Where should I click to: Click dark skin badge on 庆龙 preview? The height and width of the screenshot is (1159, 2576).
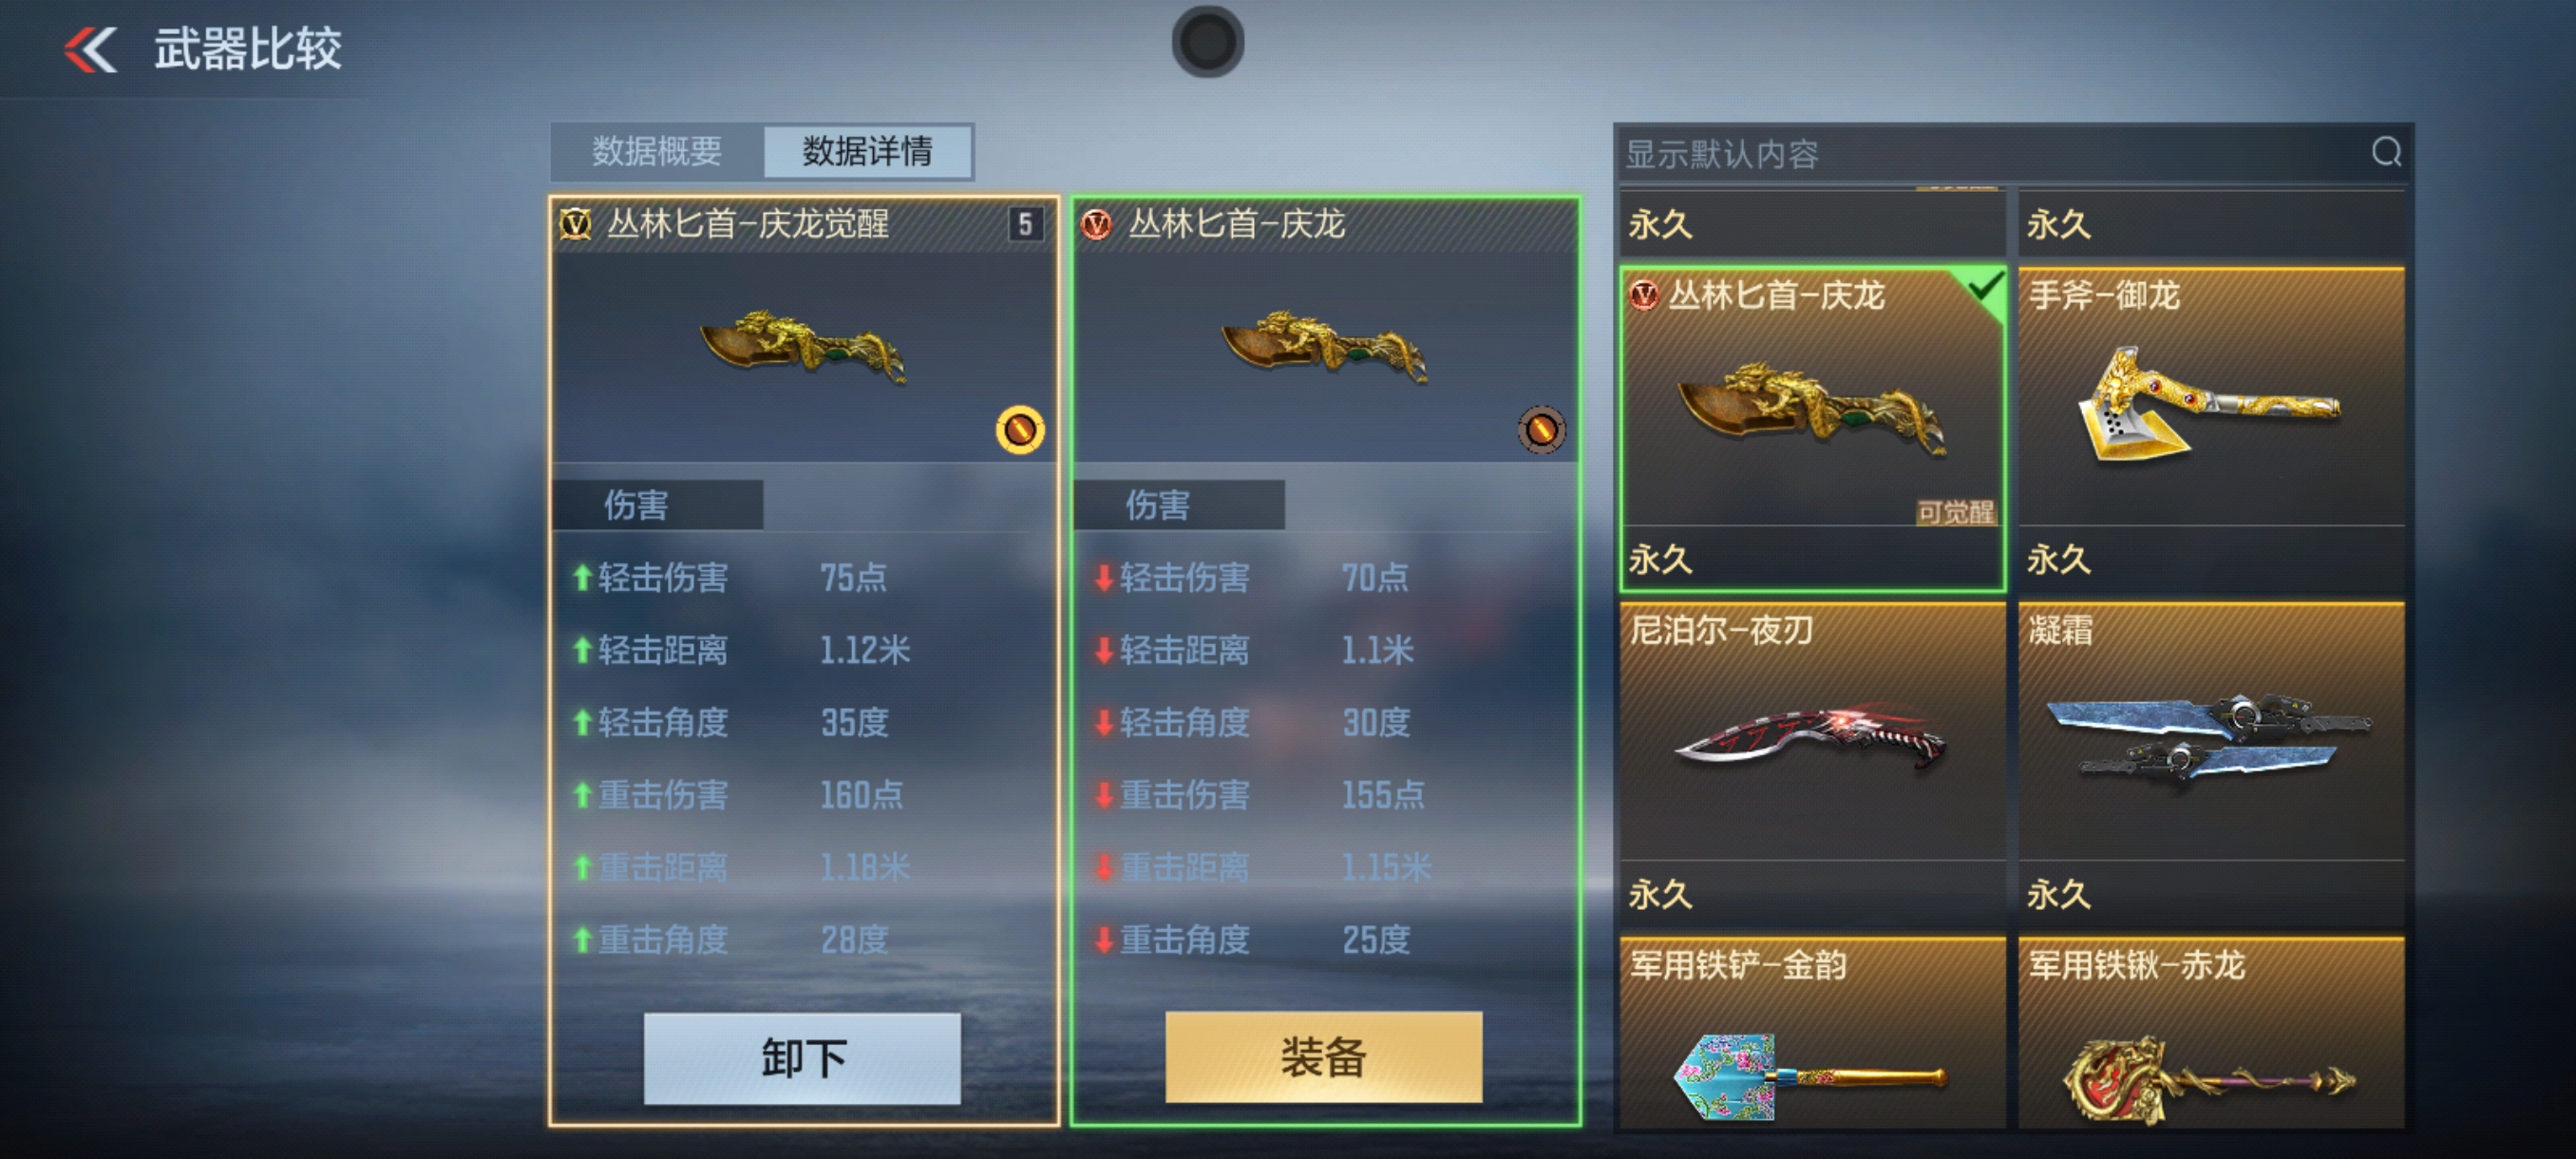(x=1540, y=430)
